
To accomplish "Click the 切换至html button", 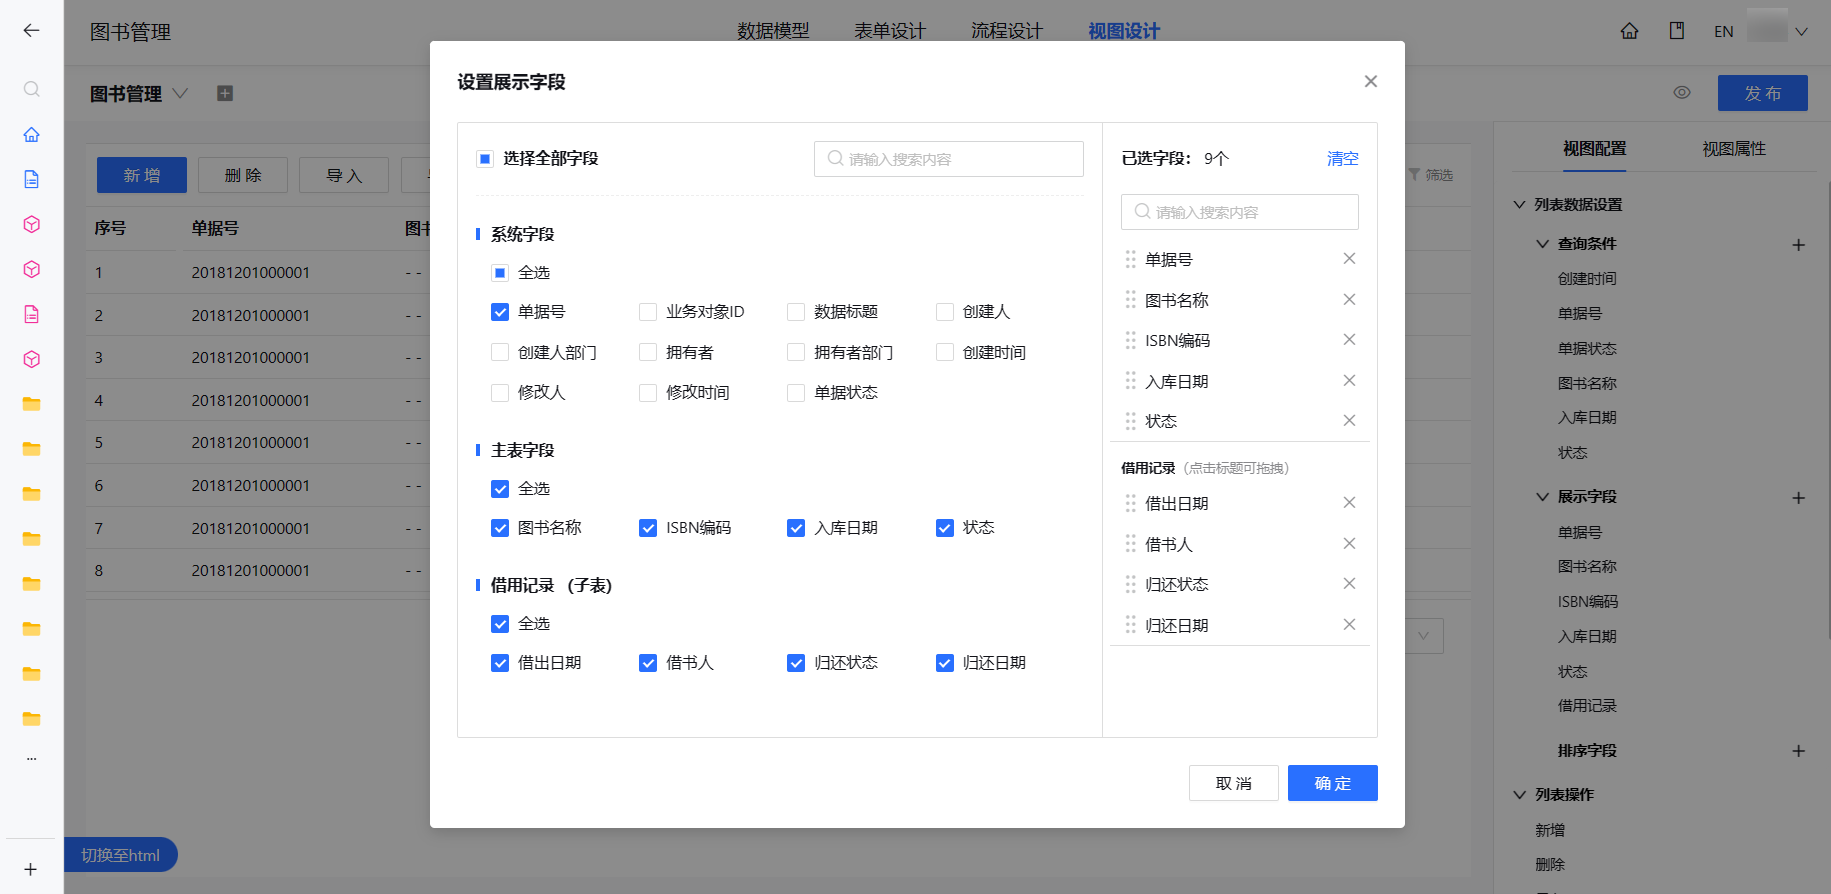I will click(x=120, y=855).
